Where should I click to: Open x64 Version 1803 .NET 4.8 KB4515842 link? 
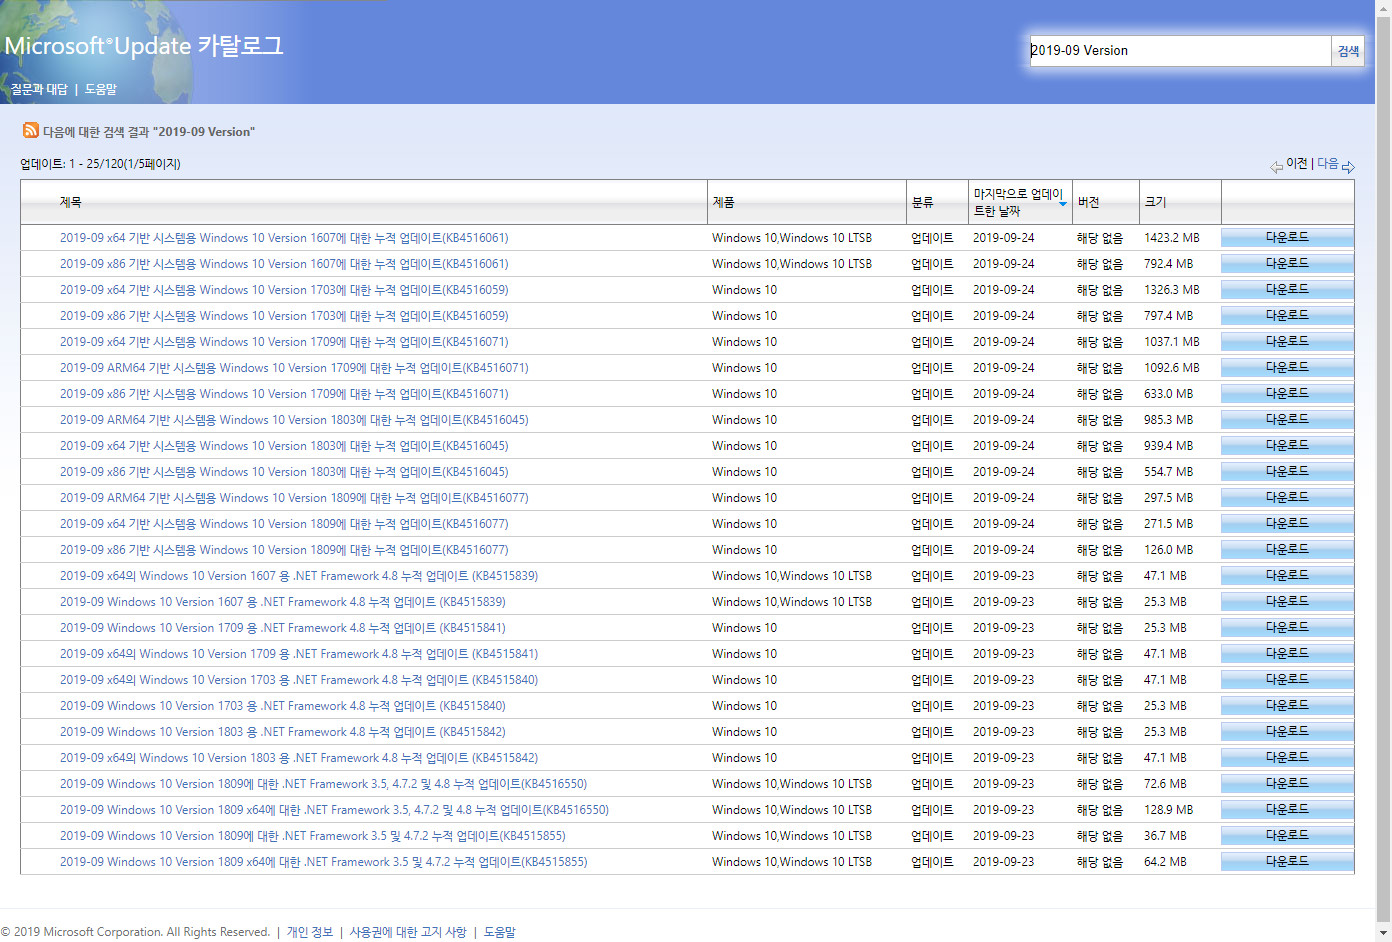coord(299,758)
